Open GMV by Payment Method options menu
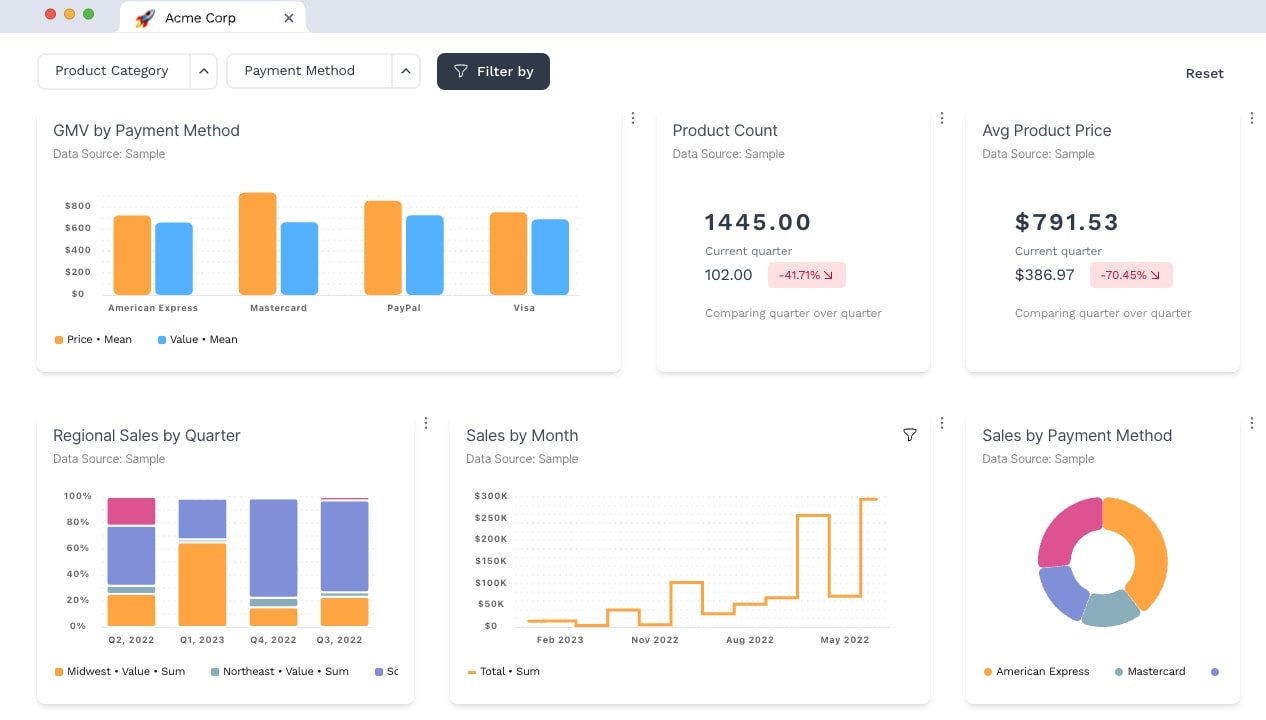 [632, 118]
